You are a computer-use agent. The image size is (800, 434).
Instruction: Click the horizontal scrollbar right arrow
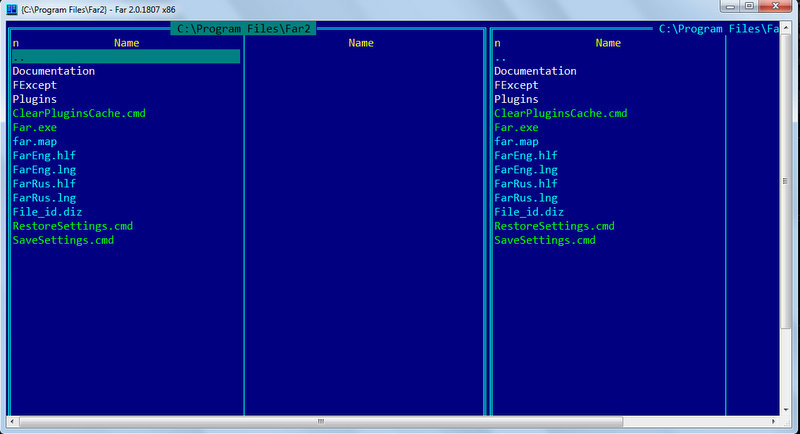tap(773, 421)
